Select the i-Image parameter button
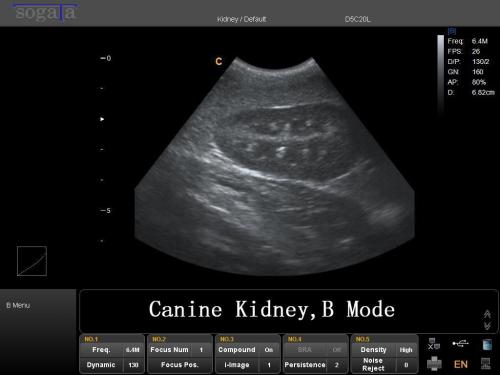The height and width of the screenshot is (375, 500). click(x=237, y=365)
